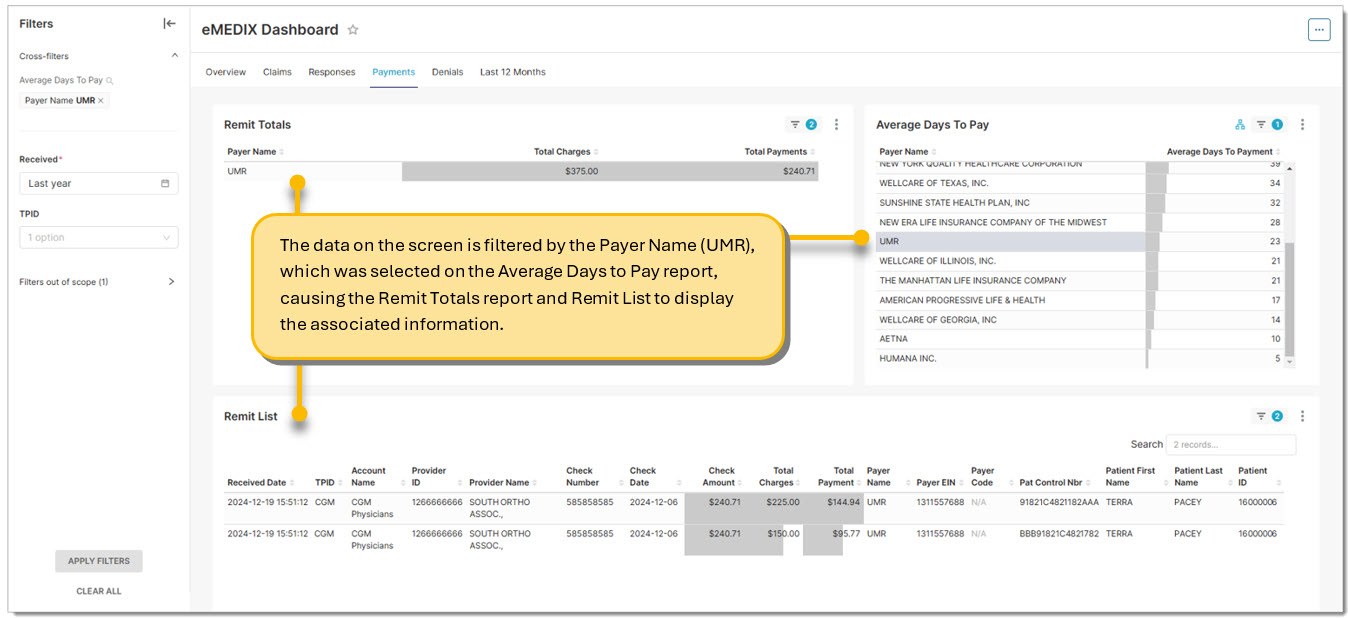Collapse the Filters sidebar panel
1348x618 pixels.
point(169,24)
